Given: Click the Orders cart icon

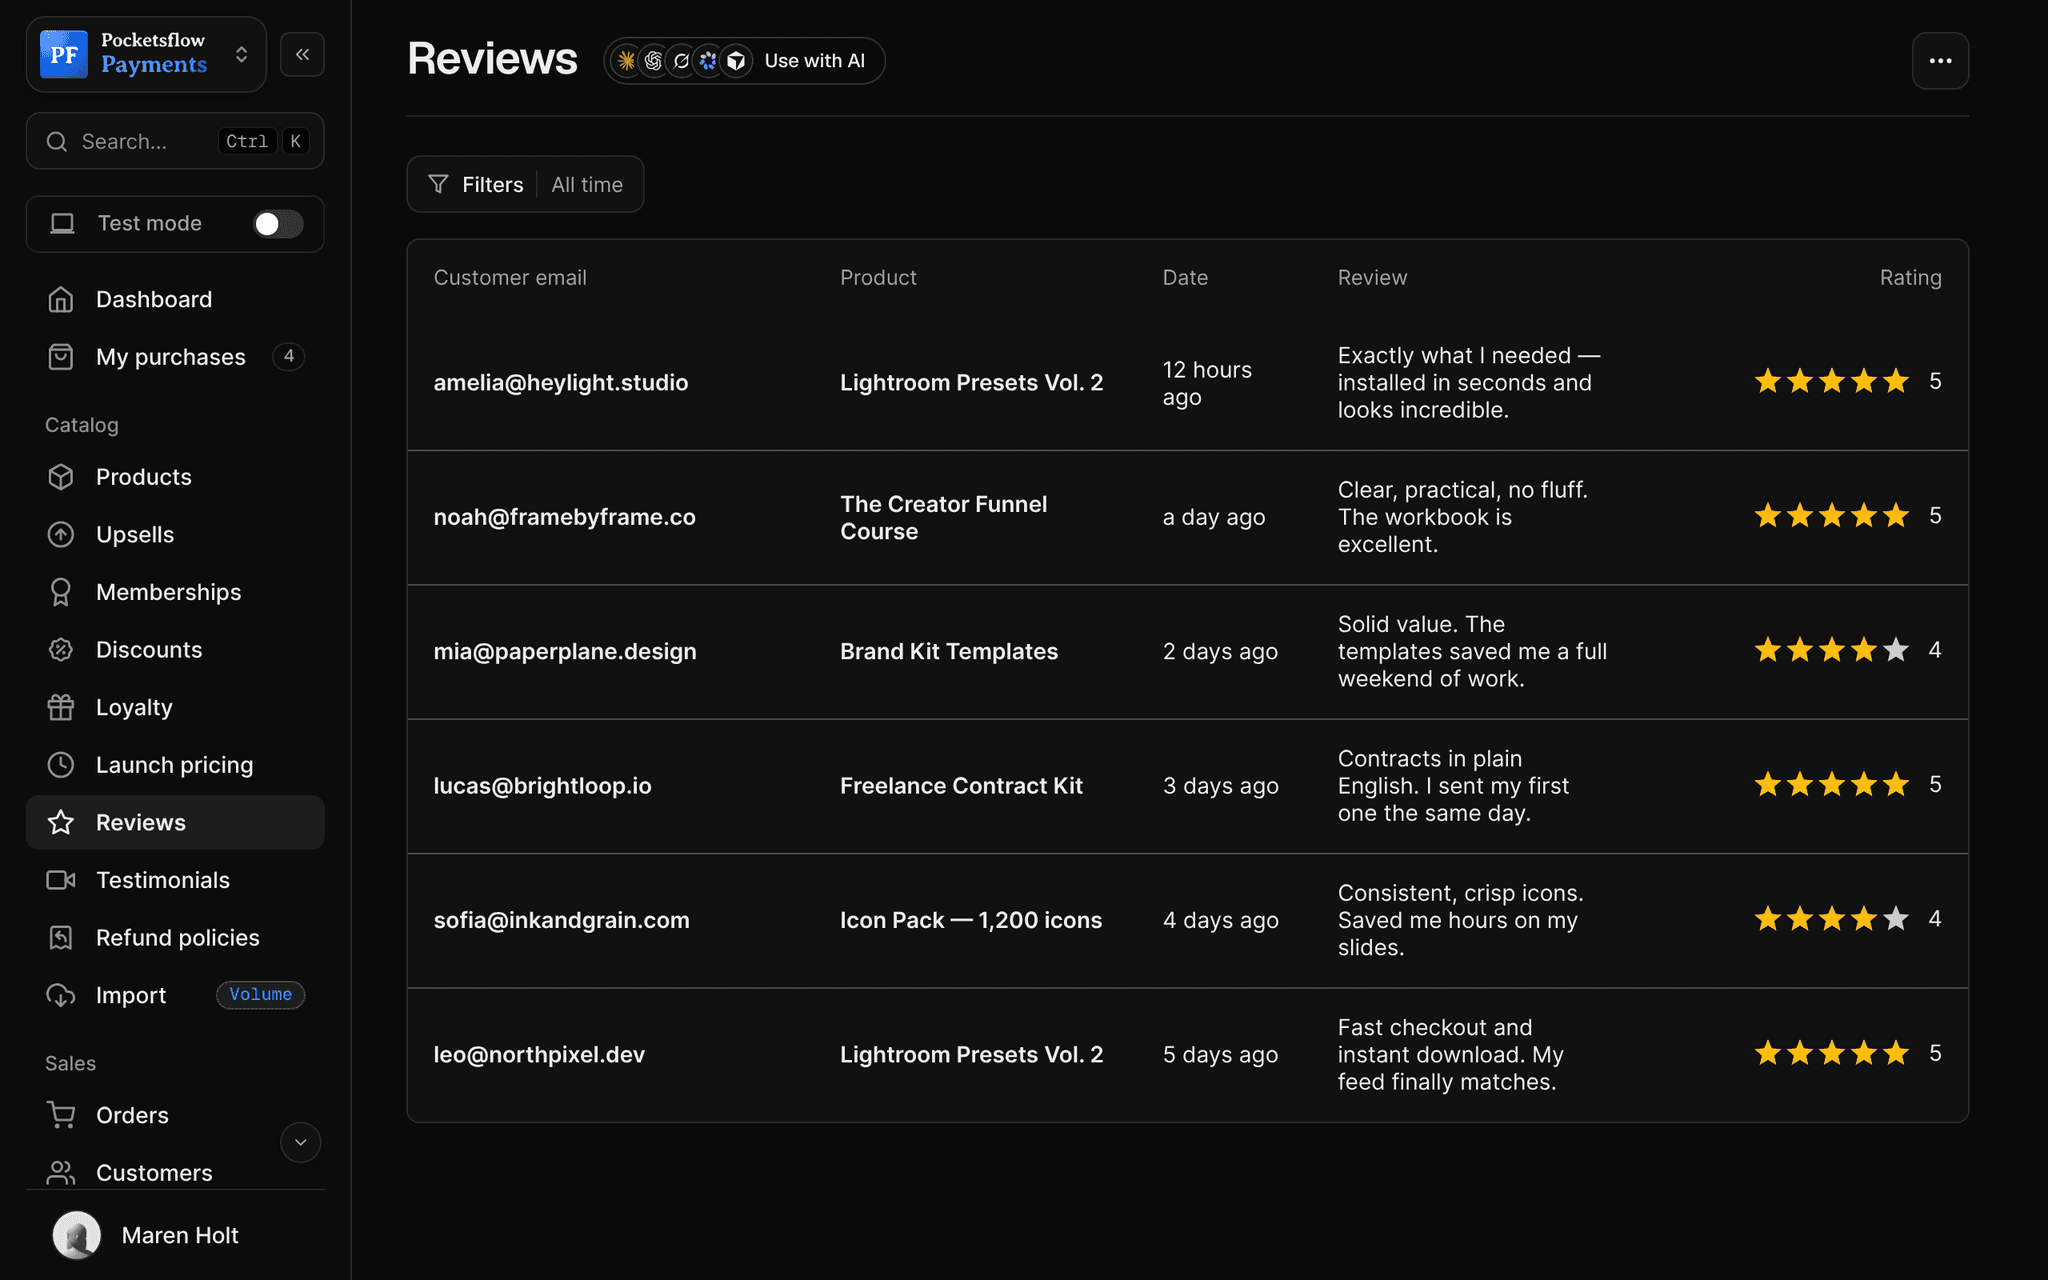Looking at the screenshot, I should (61, 1115).
